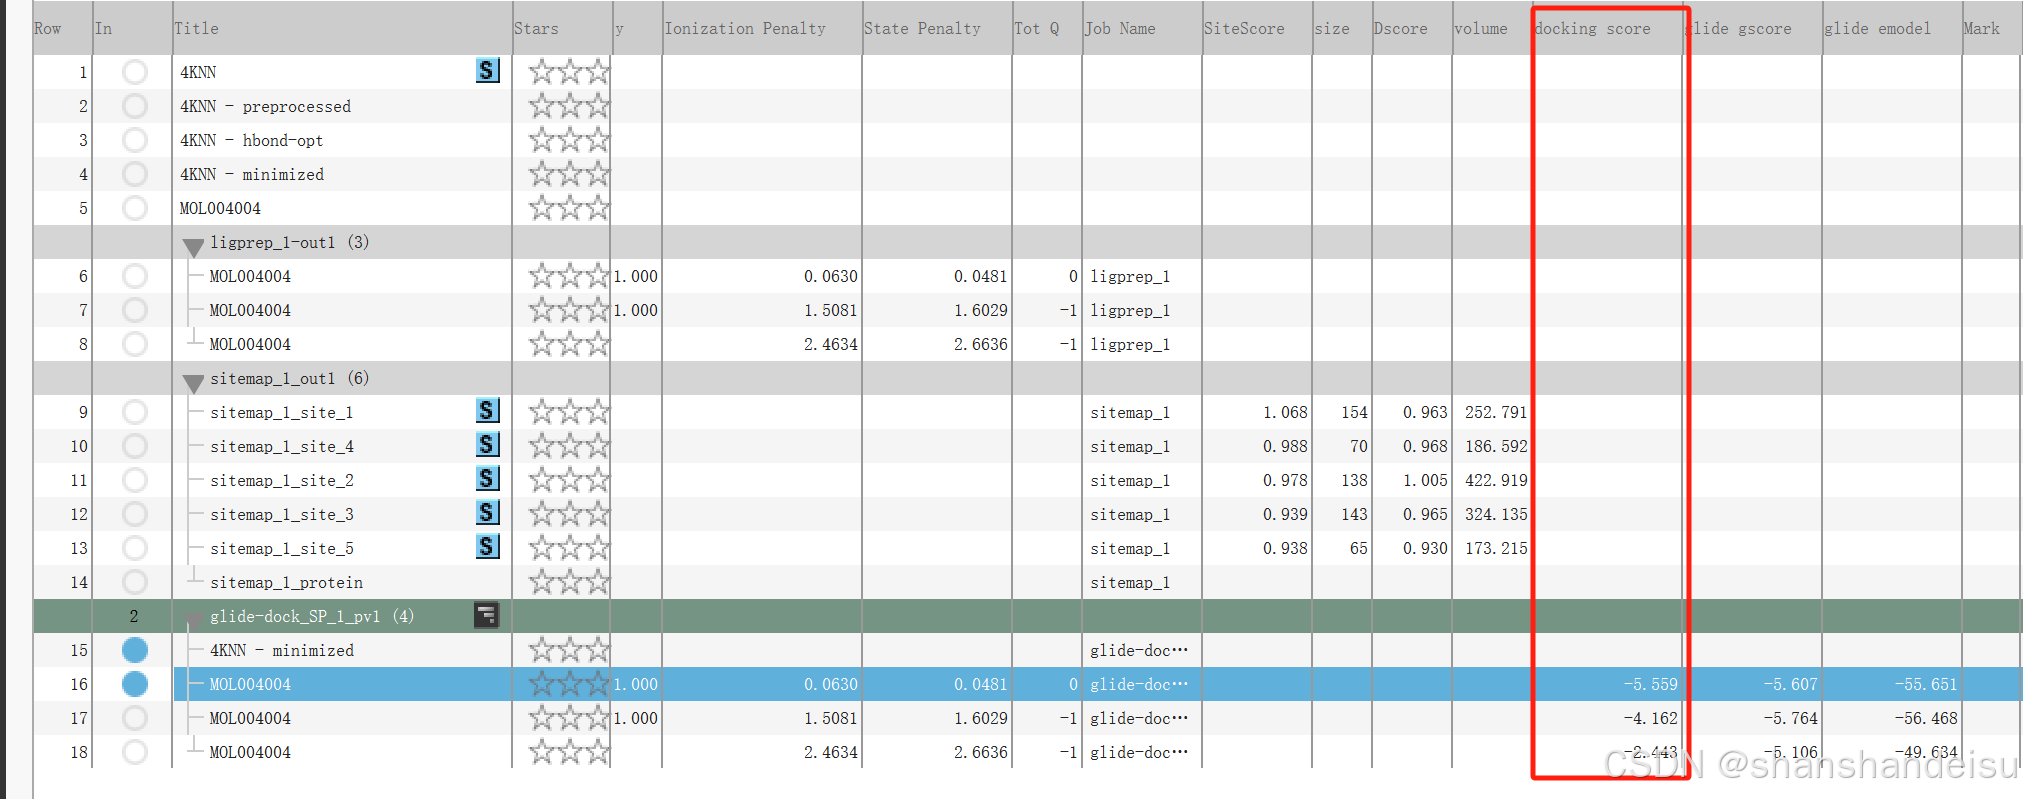Screen dimensions: 2023x799
Task: Select the sitemap_1_site_2 entry
Action: pos(282,480)
